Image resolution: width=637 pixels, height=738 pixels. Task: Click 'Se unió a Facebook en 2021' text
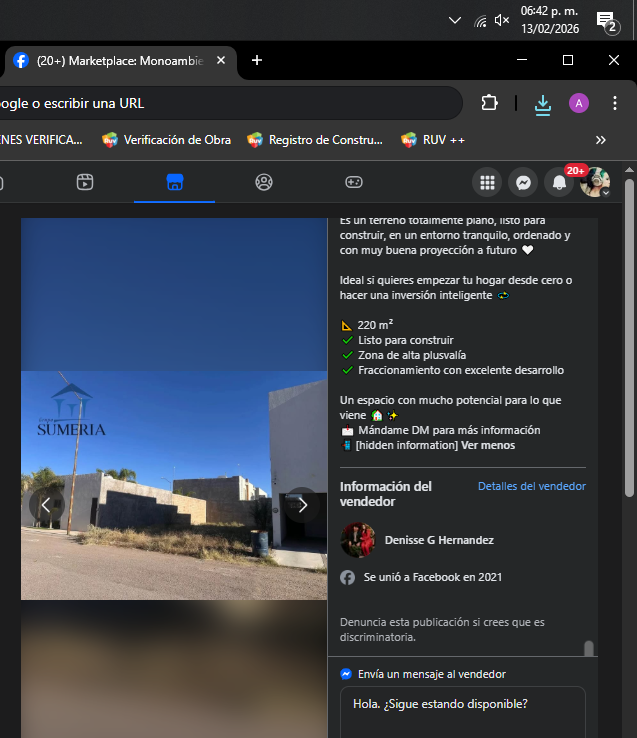coord(433,578)
